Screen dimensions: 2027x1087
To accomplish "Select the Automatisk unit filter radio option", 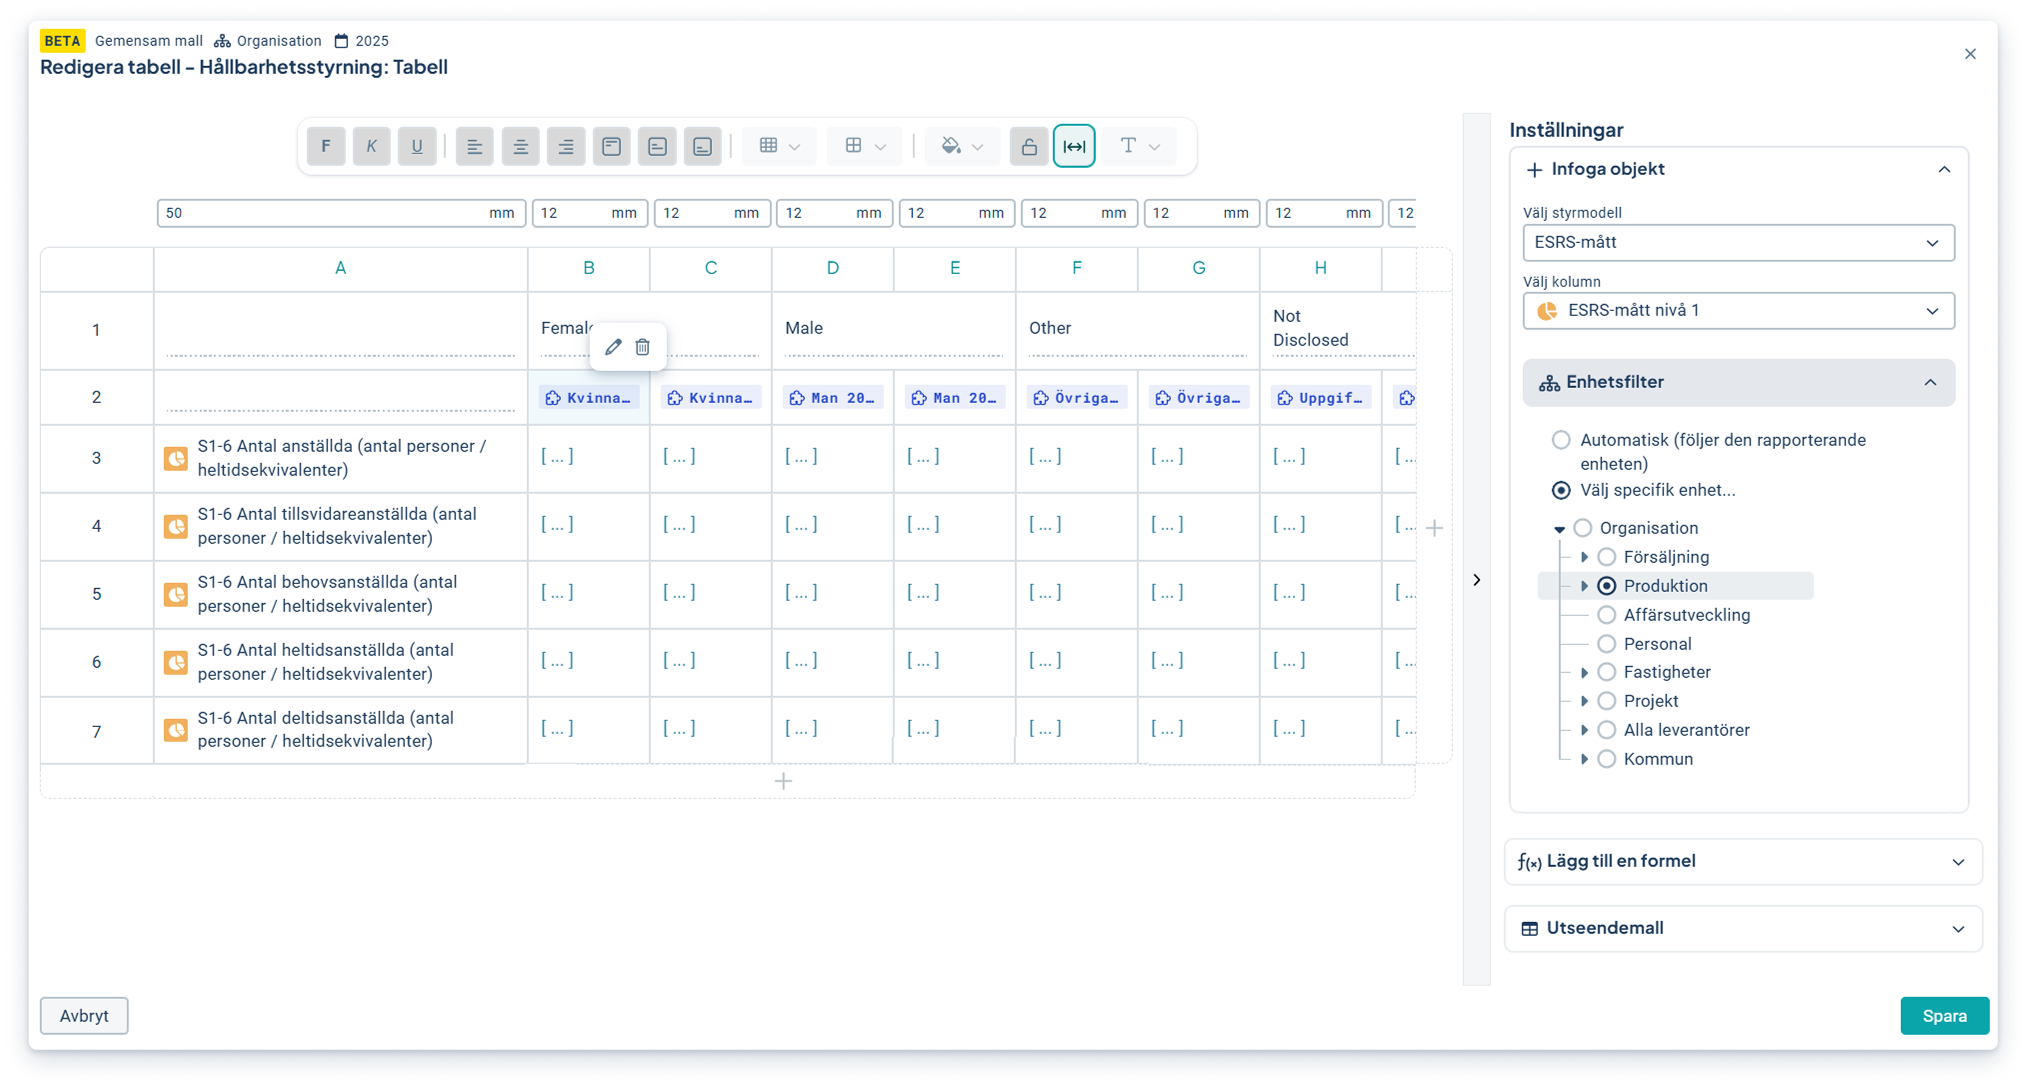I will click(1560, 440).
